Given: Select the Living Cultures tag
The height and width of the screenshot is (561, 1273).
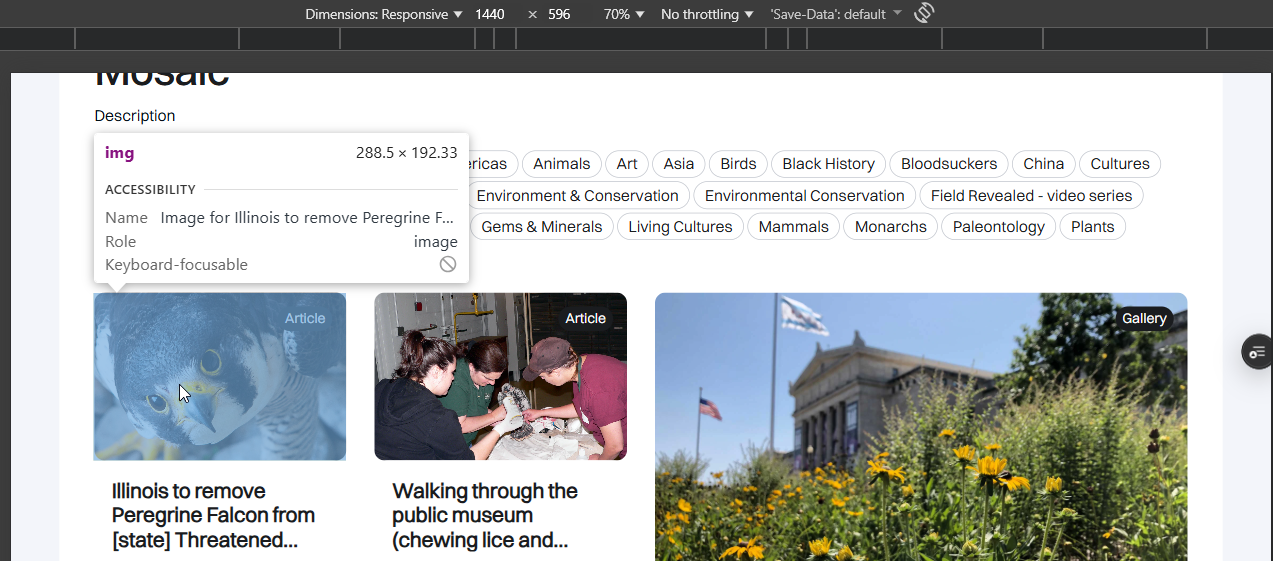Looking at the screenshot, I should coord(680,227).
